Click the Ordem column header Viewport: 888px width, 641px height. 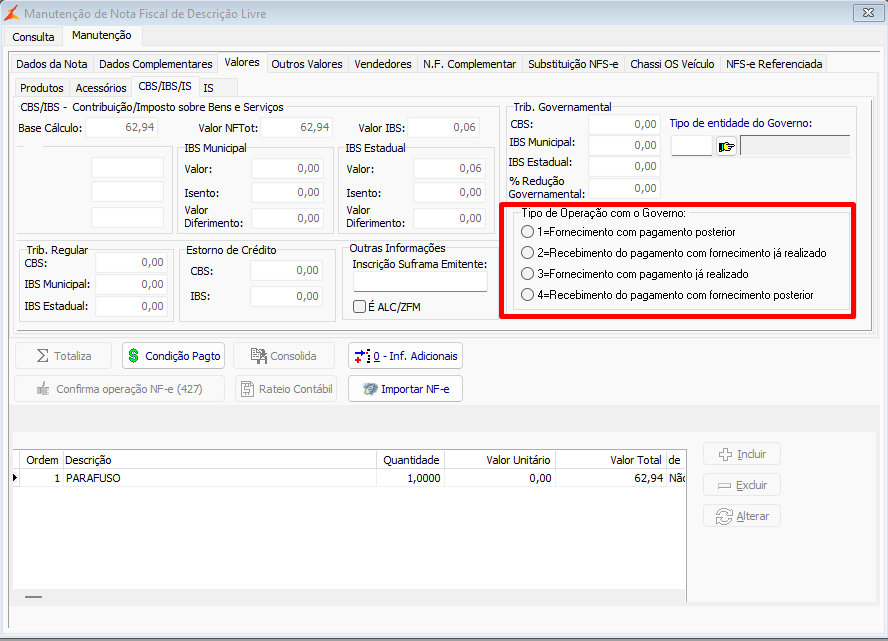(42, 460)
